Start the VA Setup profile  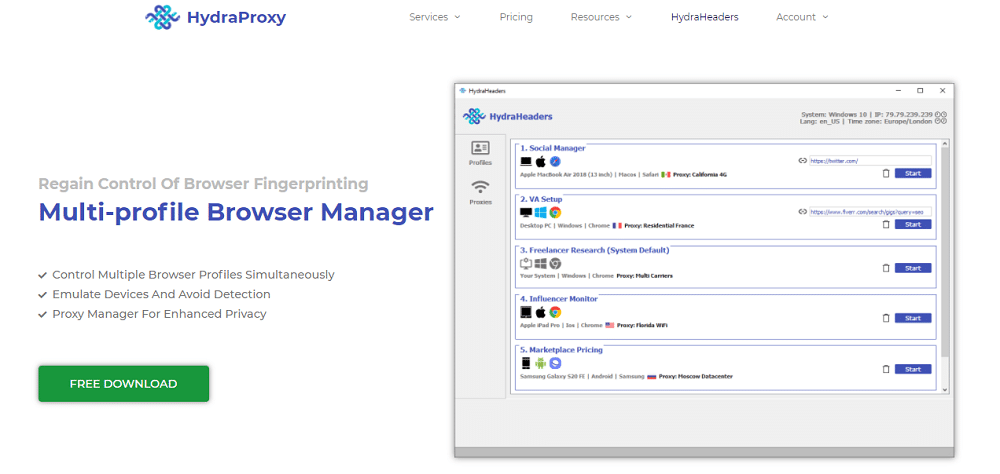(x=913, y=224)
